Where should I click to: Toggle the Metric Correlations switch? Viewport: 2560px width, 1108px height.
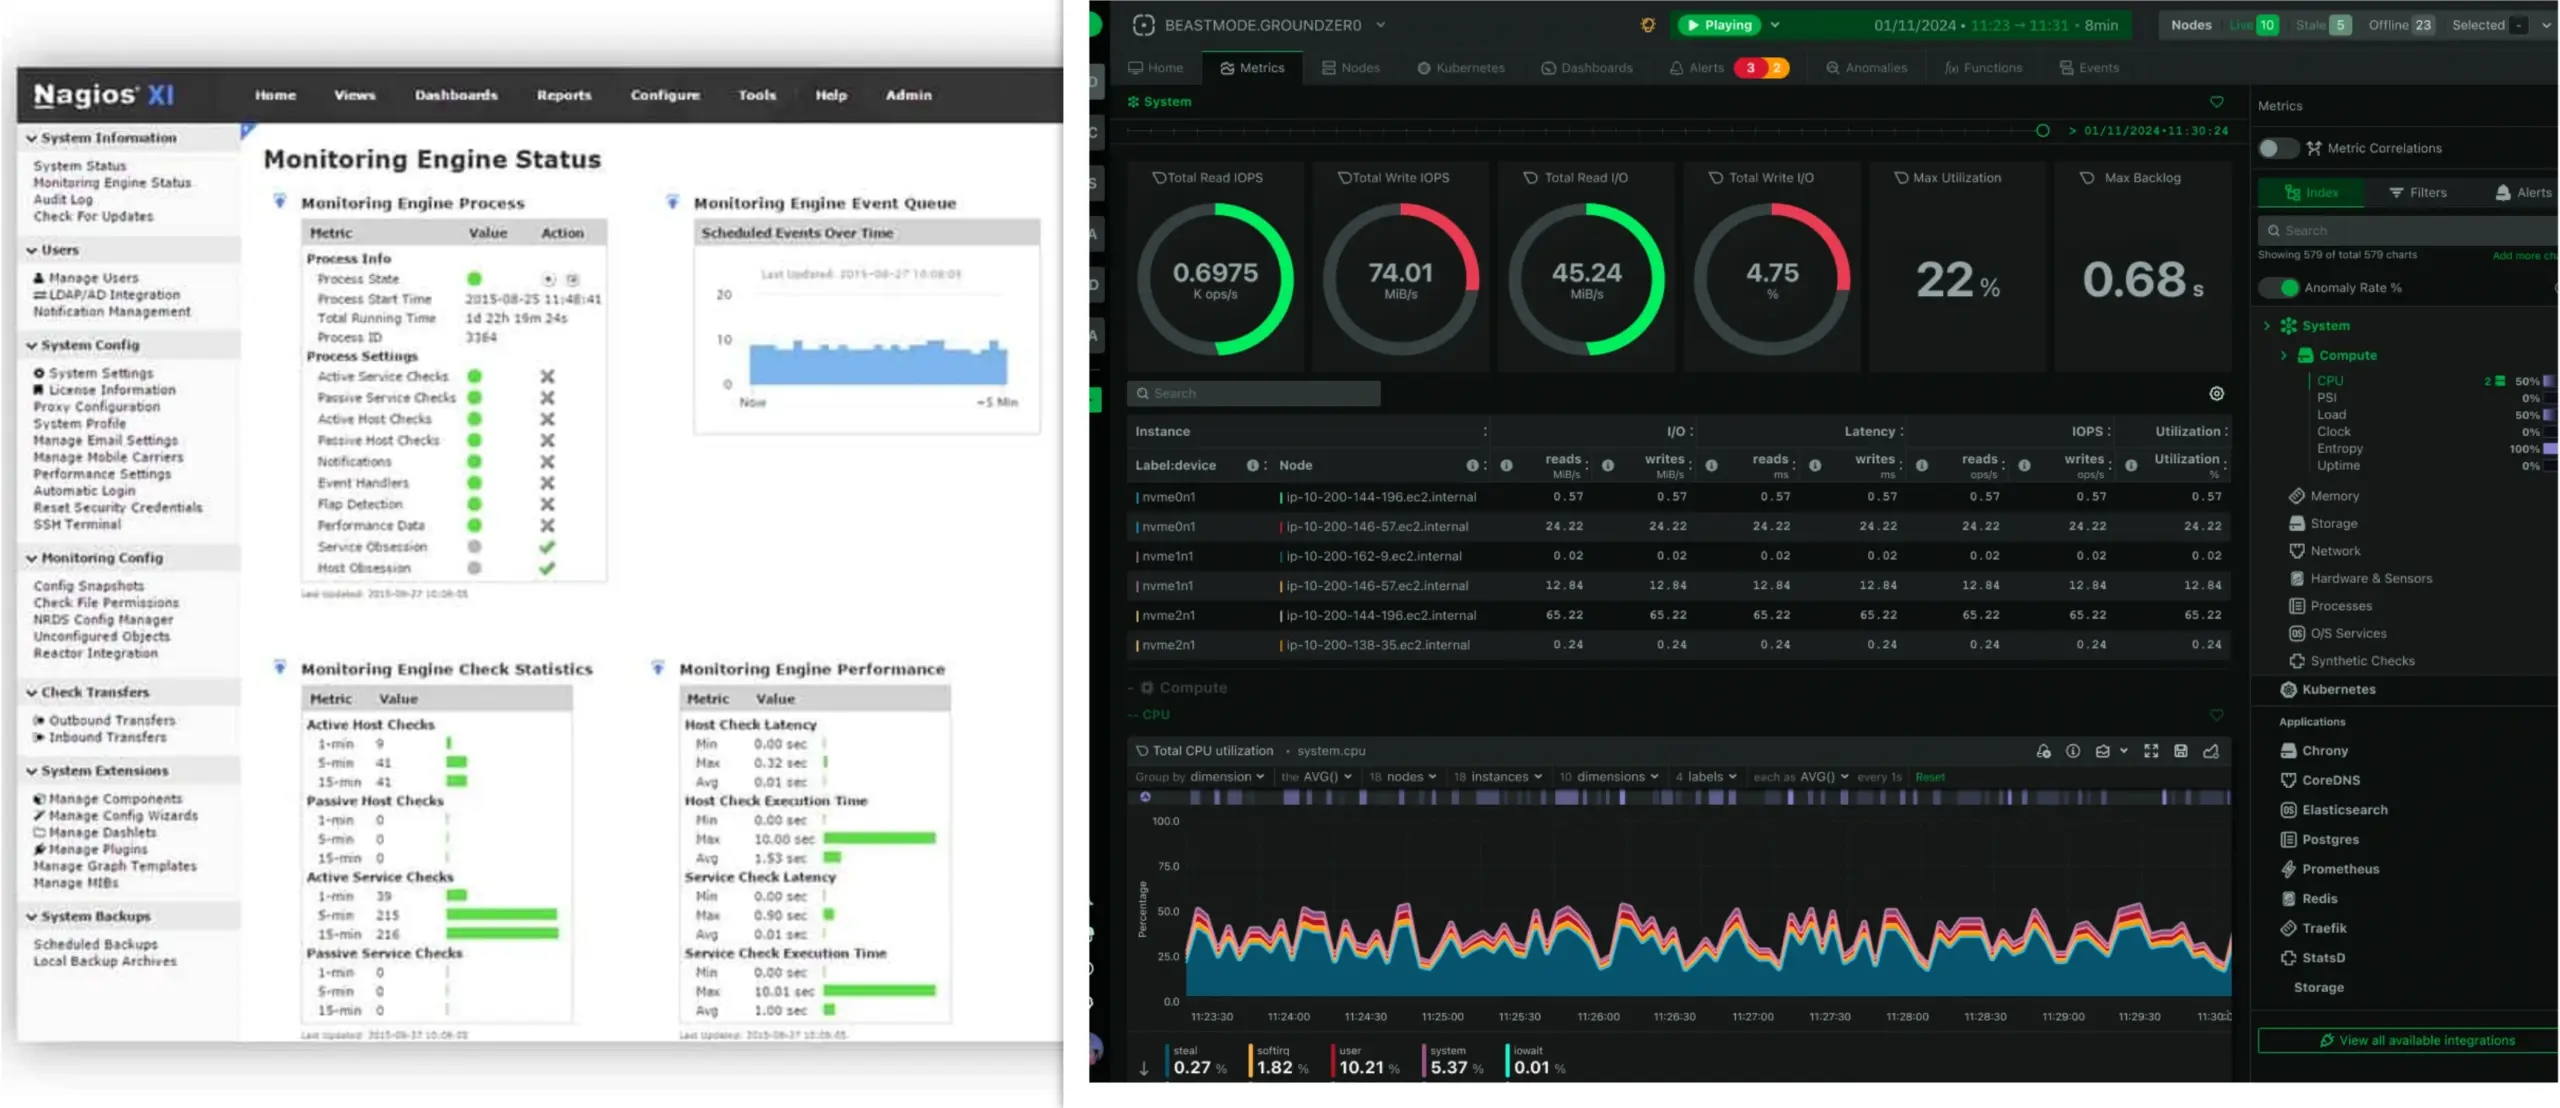(x=2278, y=148)
